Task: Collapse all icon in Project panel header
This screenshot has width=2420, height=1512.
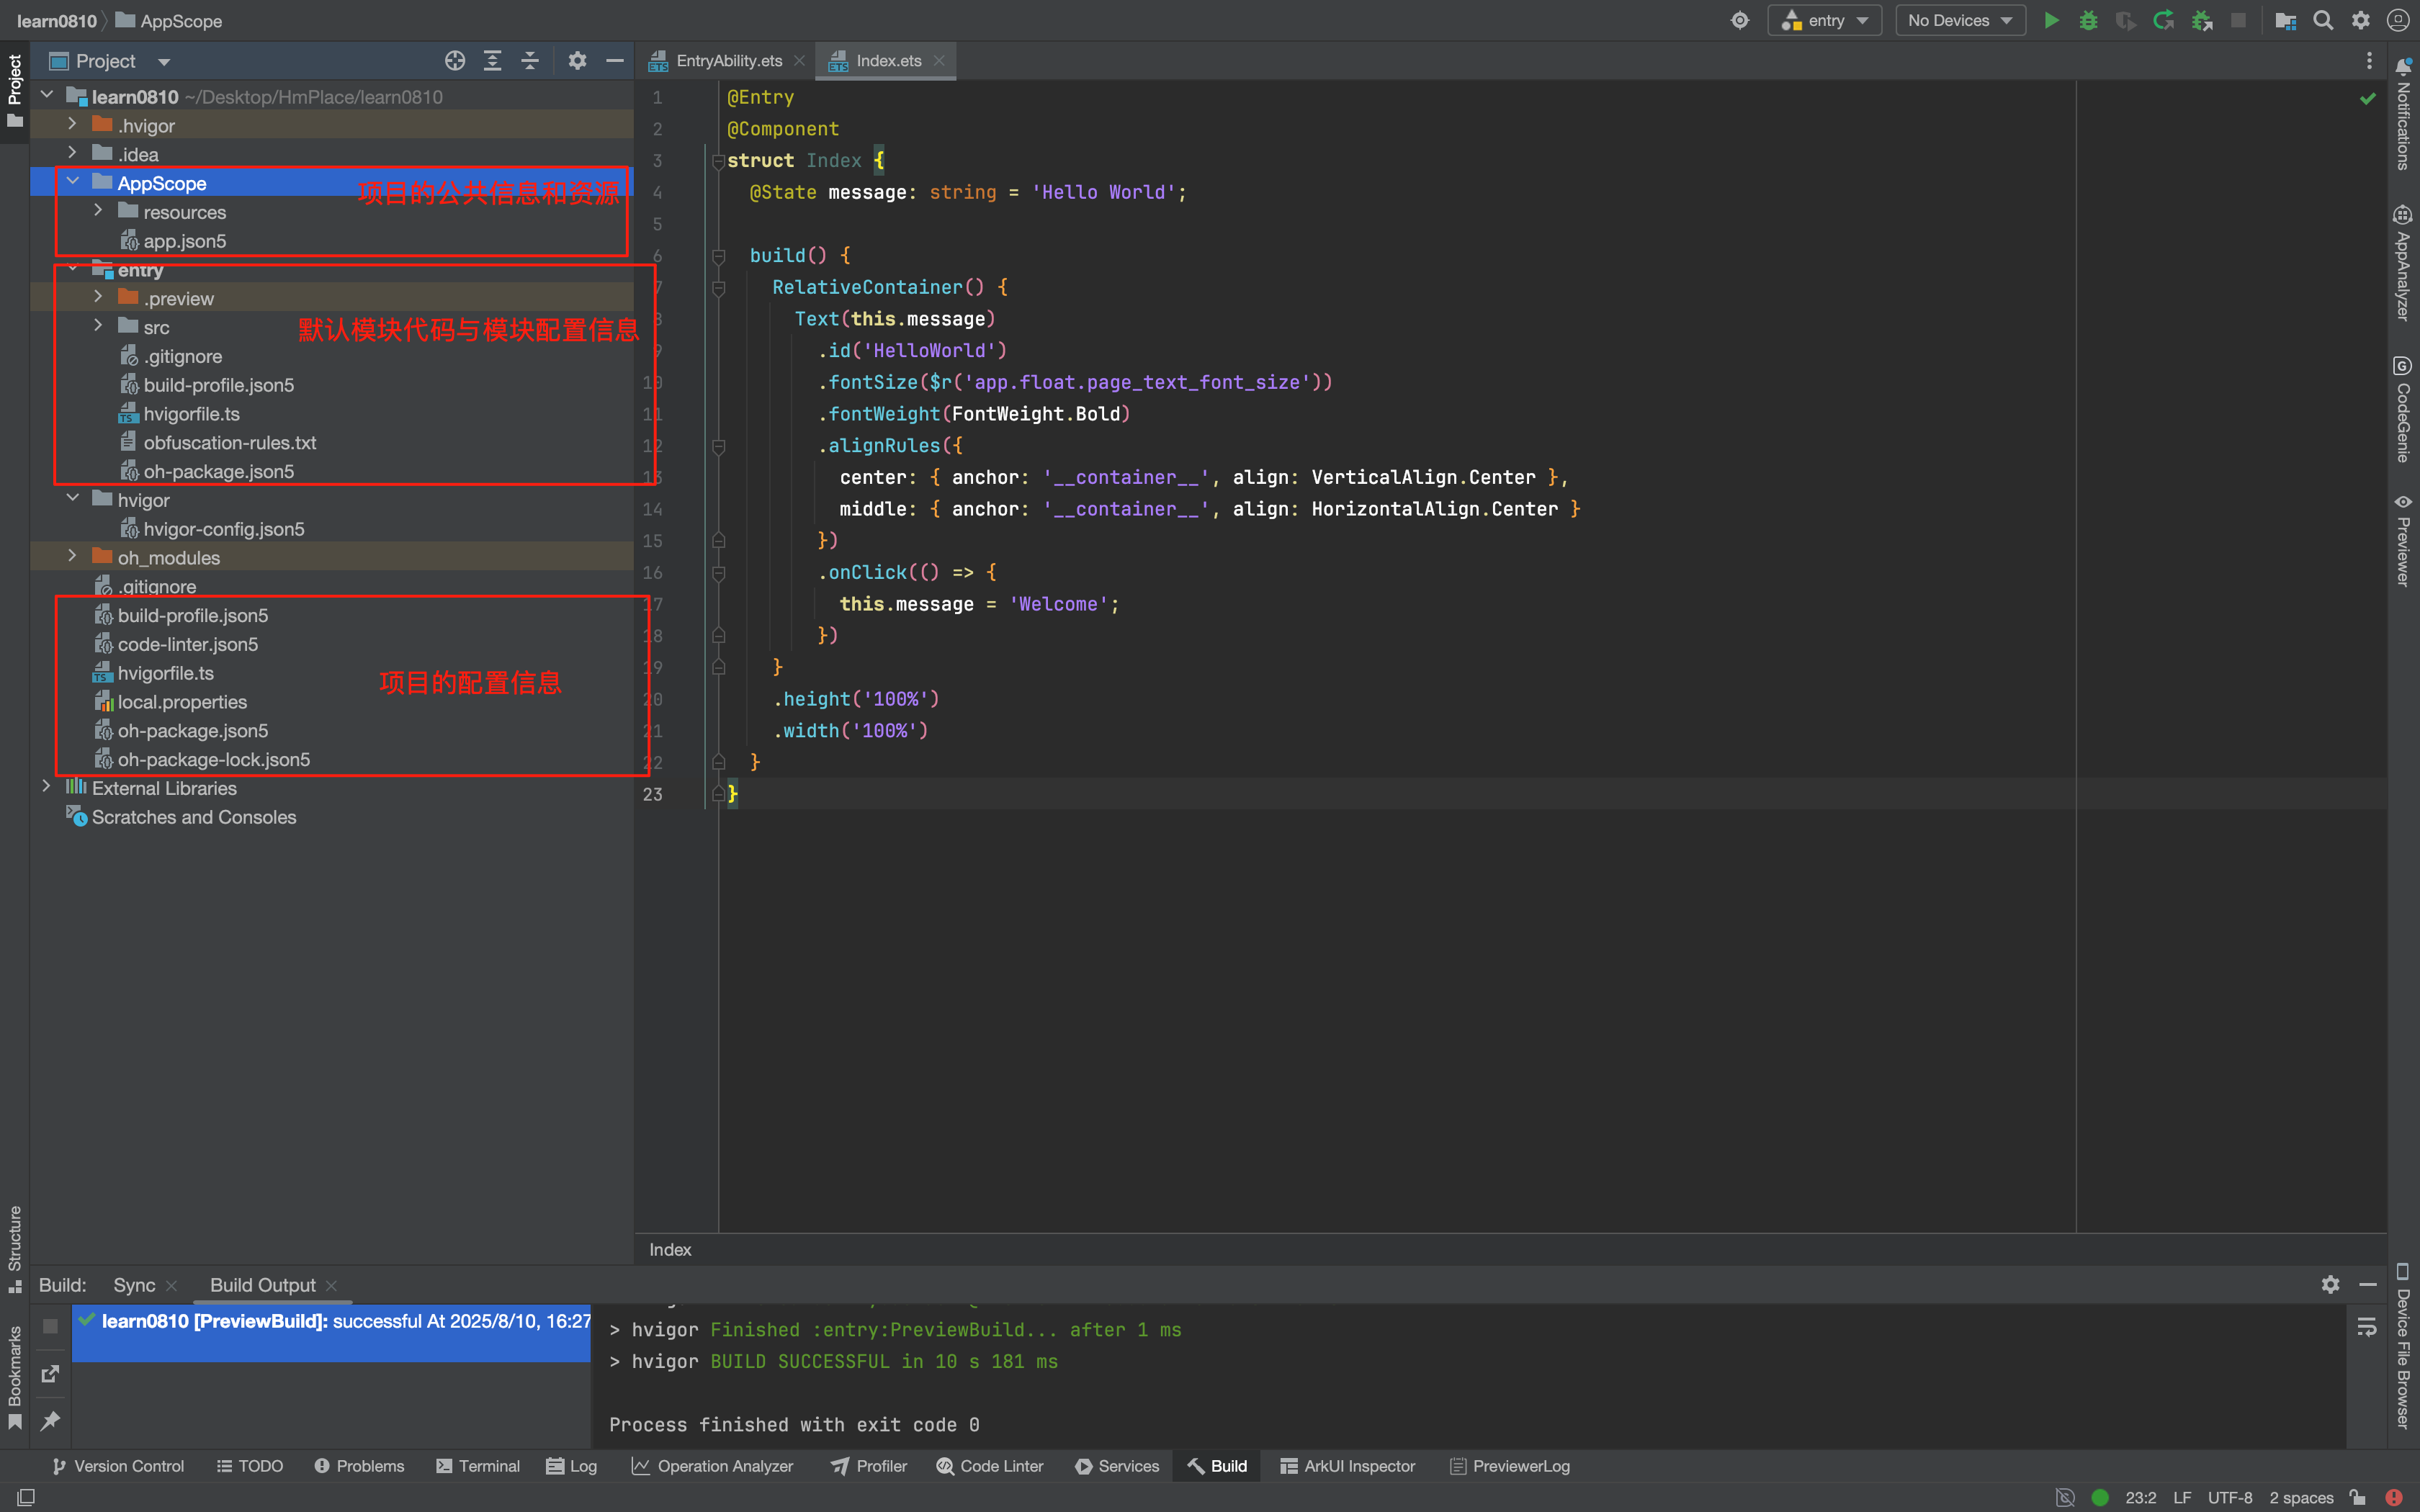Action: [530, 61]
